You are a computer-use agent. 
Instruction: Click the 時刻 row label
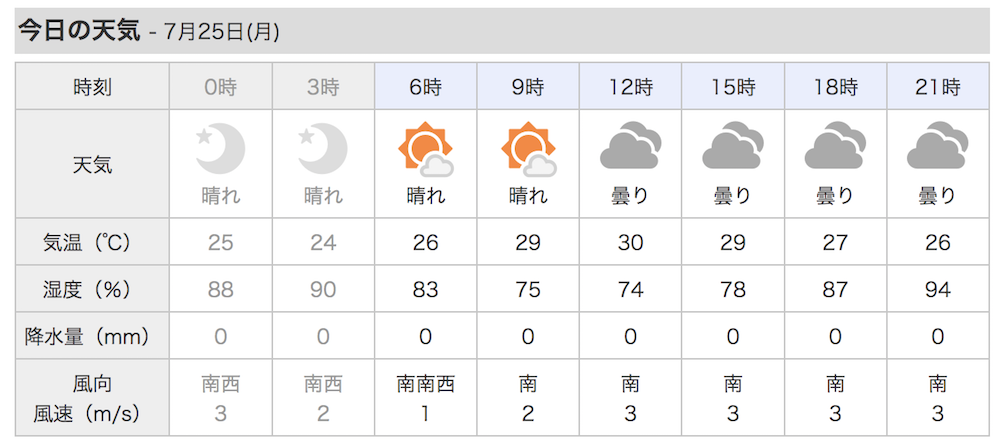[x=92, y=86]
